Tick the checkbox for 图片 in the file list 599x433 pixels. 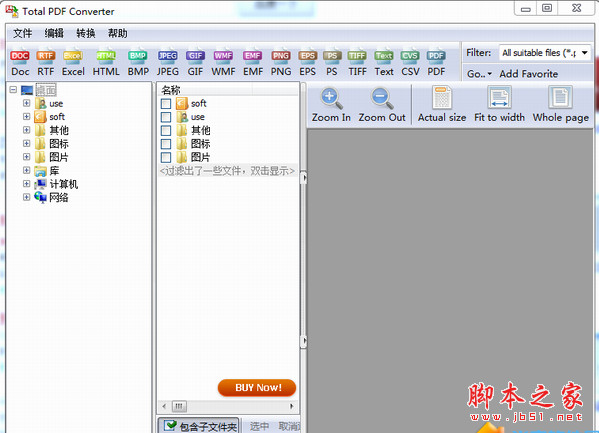click(x=166, y=157)
